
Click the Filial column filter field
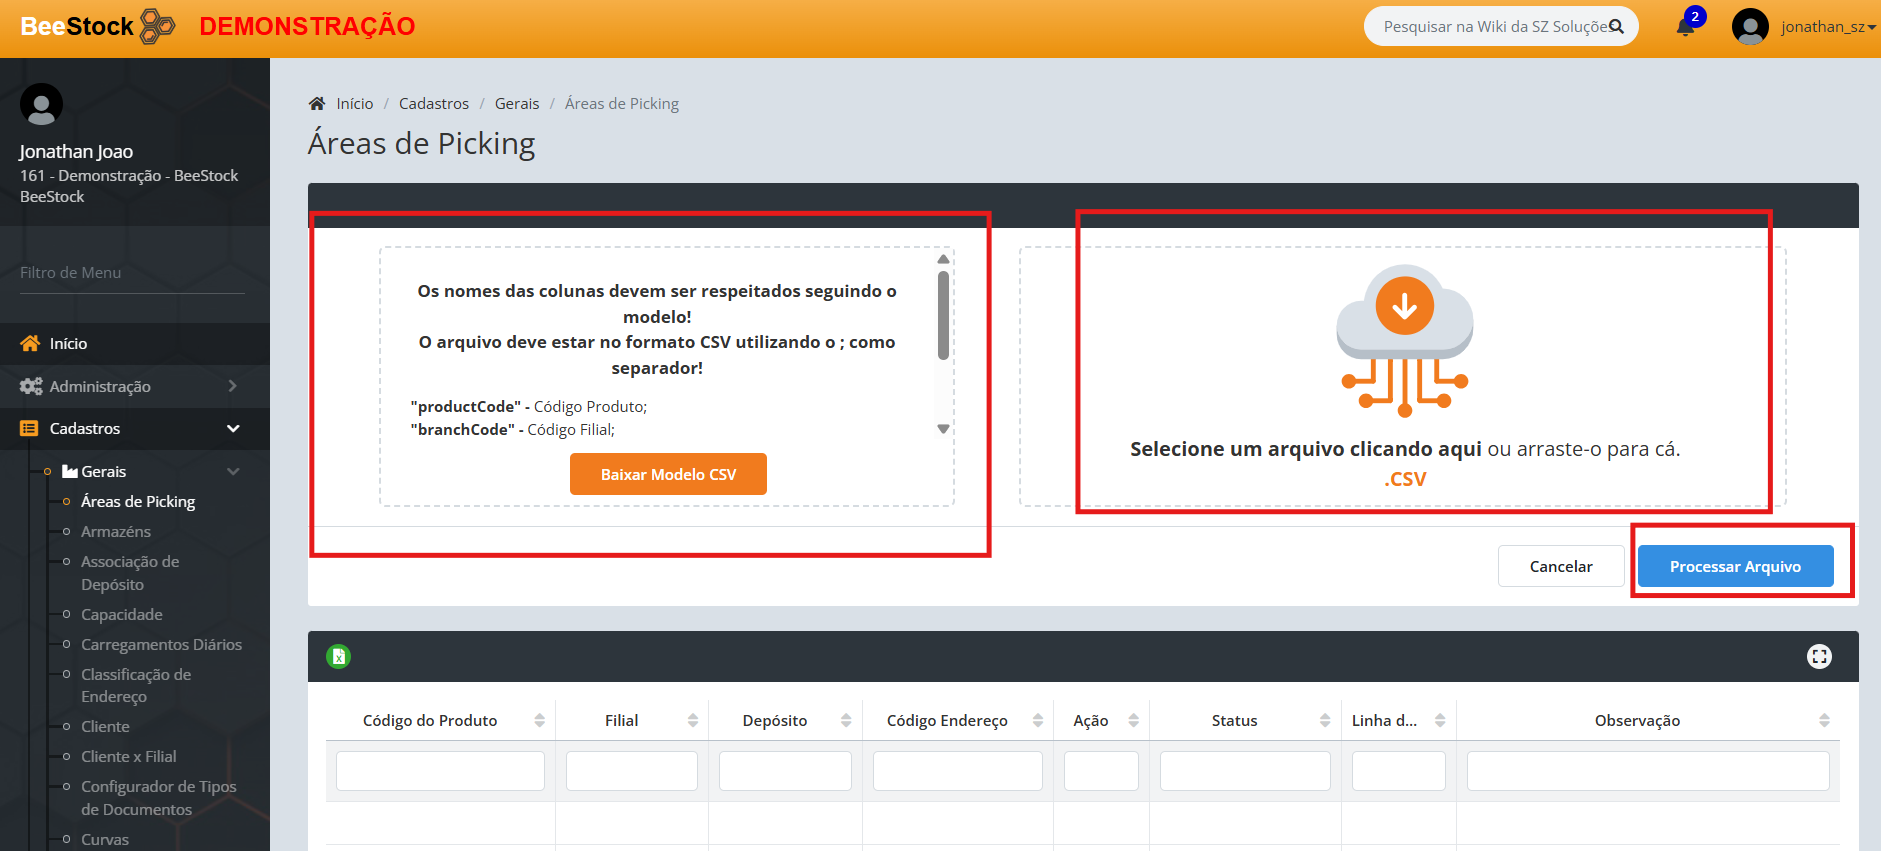(x=631, y=771)
